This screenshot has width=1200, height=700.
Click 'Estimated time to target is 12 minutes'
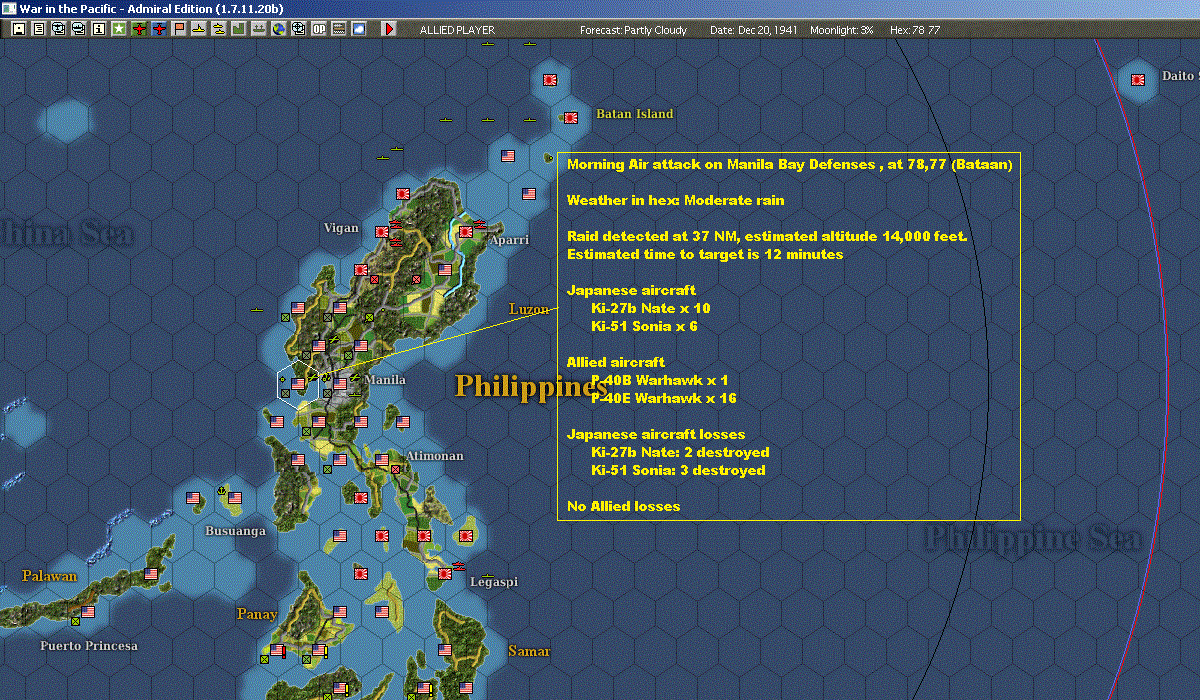(x=705, y=254)
